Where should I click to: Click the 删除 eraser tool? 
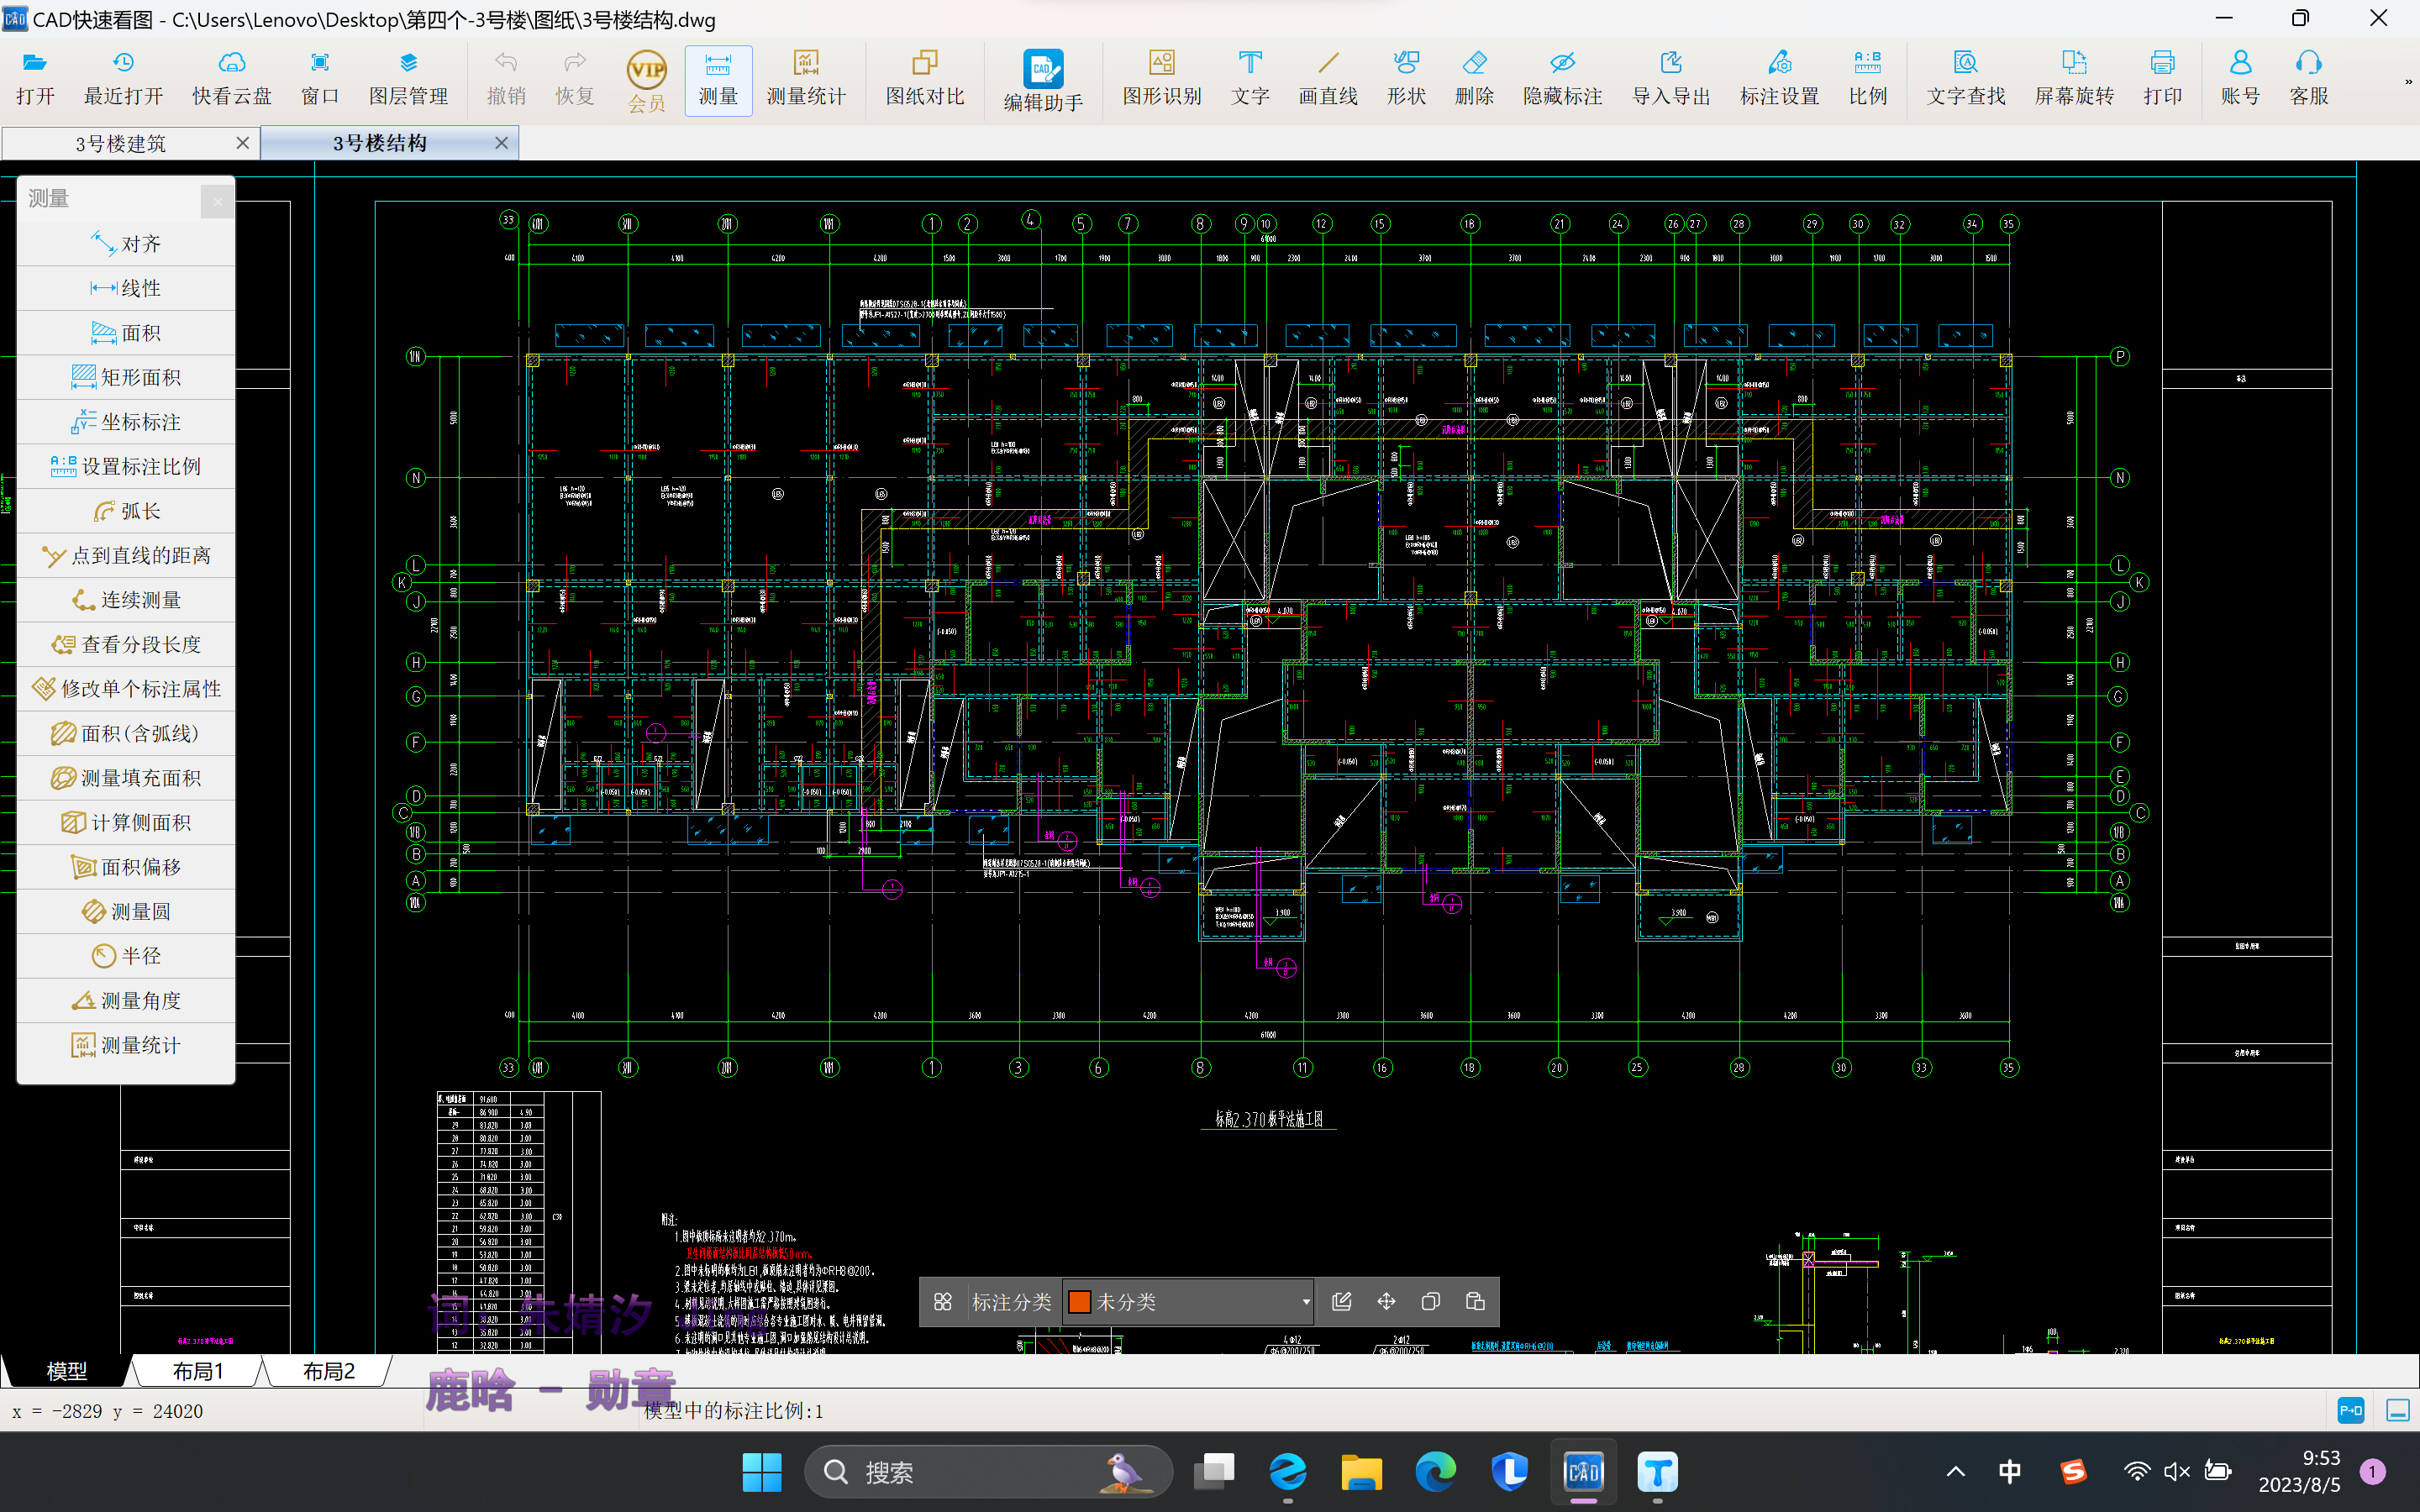1474,79
